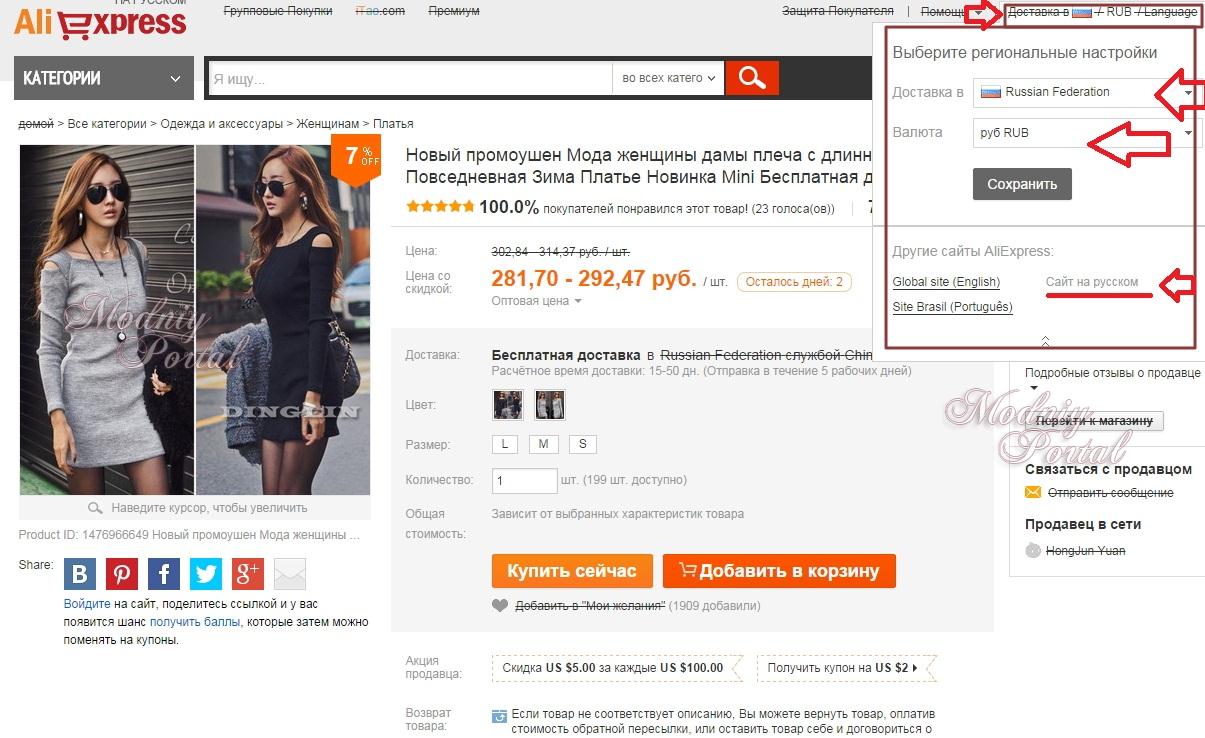The width and height of the screenshot is (1205, 738).
Task: Click the zoom magnifier under product image
Action: click(x=95, y=508)
